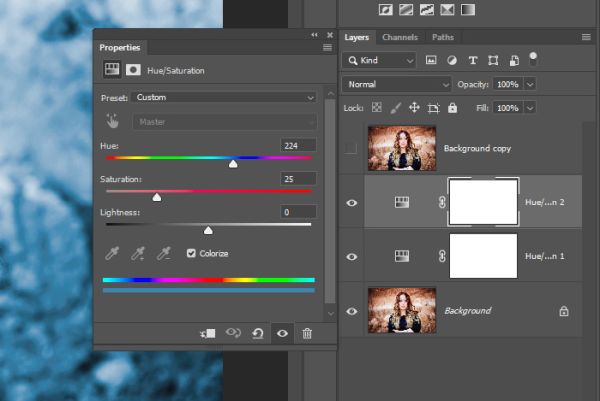This screenshot has height=401, width=600.
Task: Select the on-image adjustment hand tool
Action: click(112, 121)
